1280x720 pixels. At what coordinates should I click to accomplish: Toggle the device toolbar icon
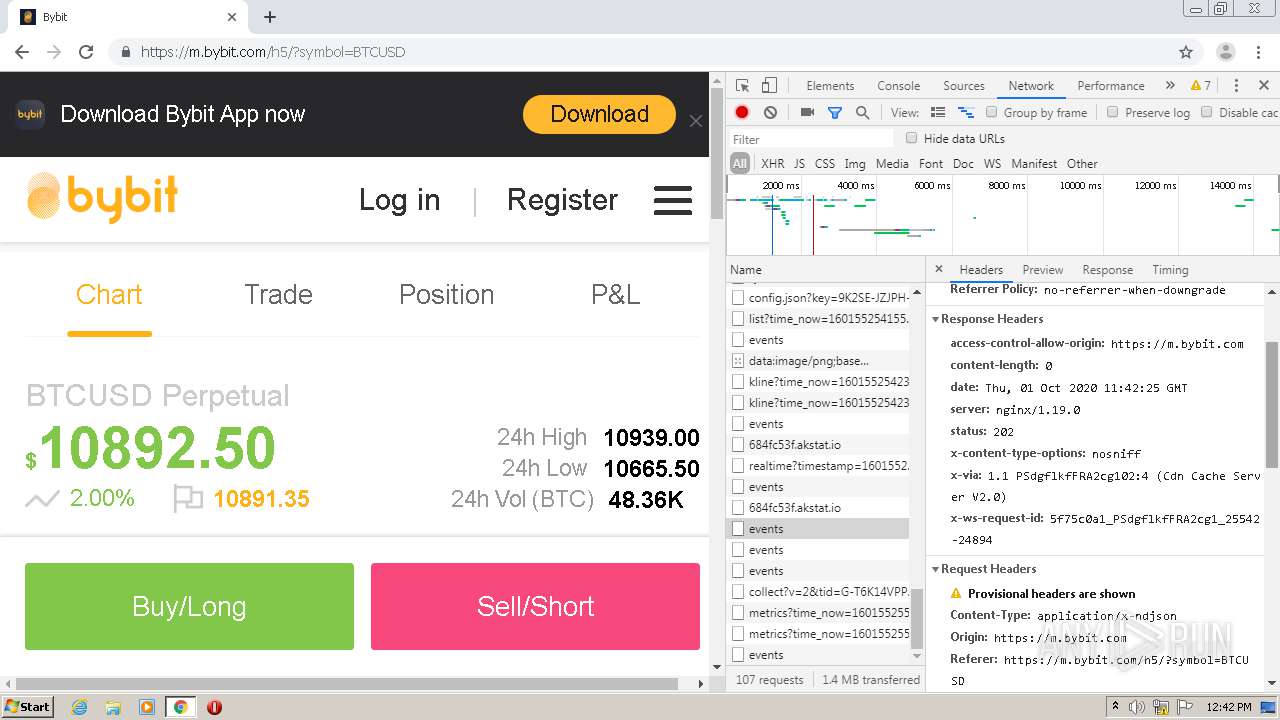point(769,86)
